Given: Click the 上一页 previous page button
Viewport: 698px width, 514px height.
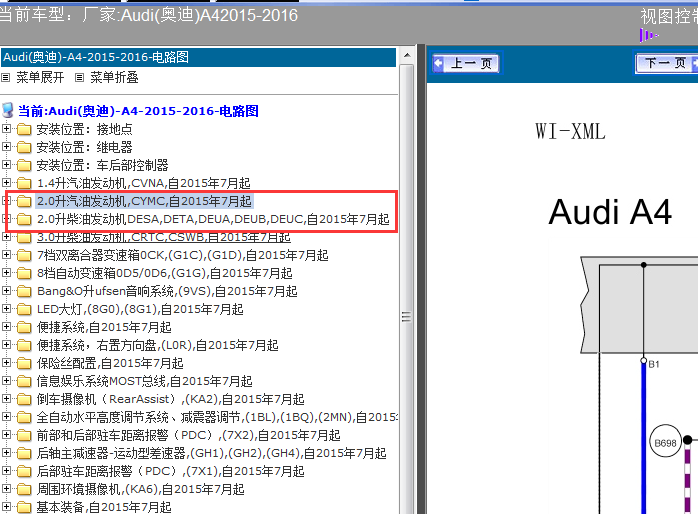Looking at the screenshot, I should pyautogui.click(x=465, y=63).
